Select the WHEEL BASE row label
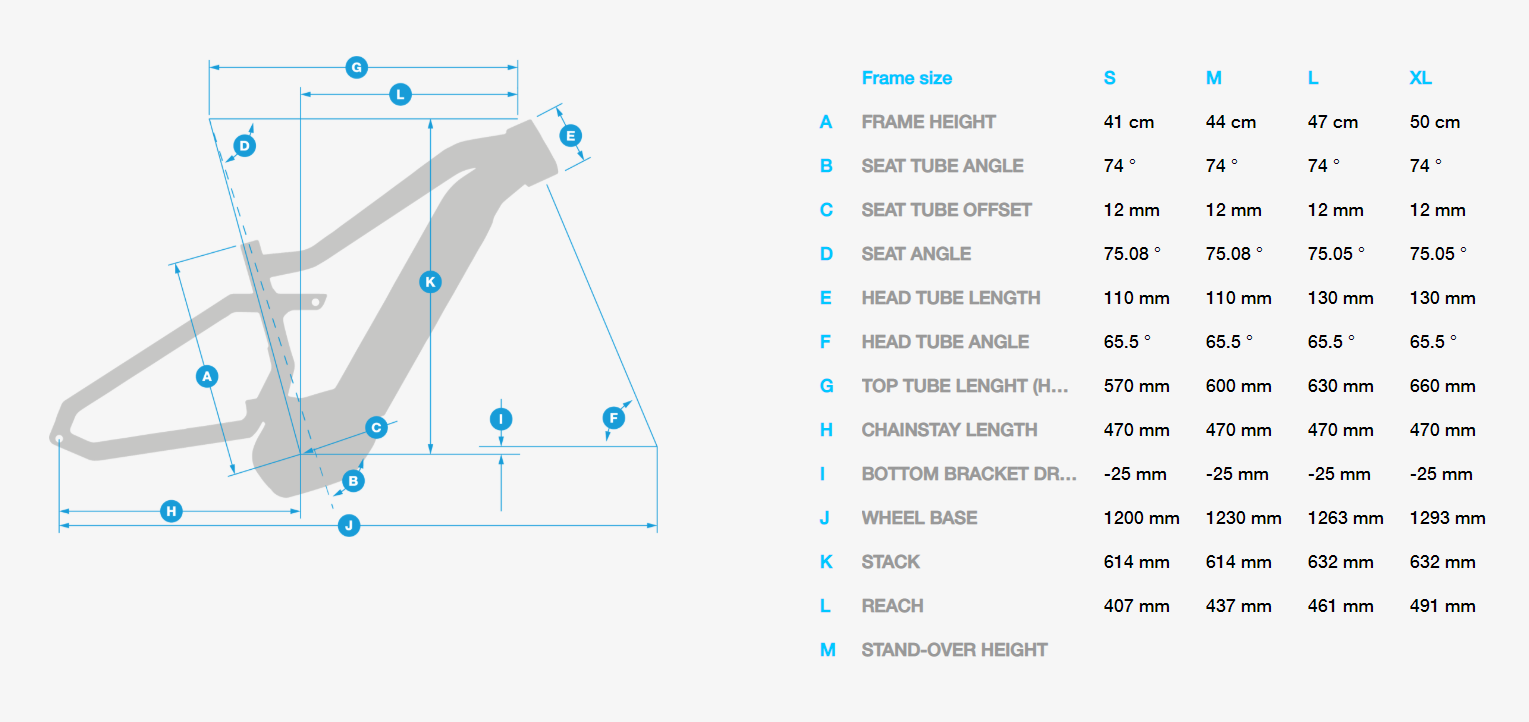 [919, 518]
